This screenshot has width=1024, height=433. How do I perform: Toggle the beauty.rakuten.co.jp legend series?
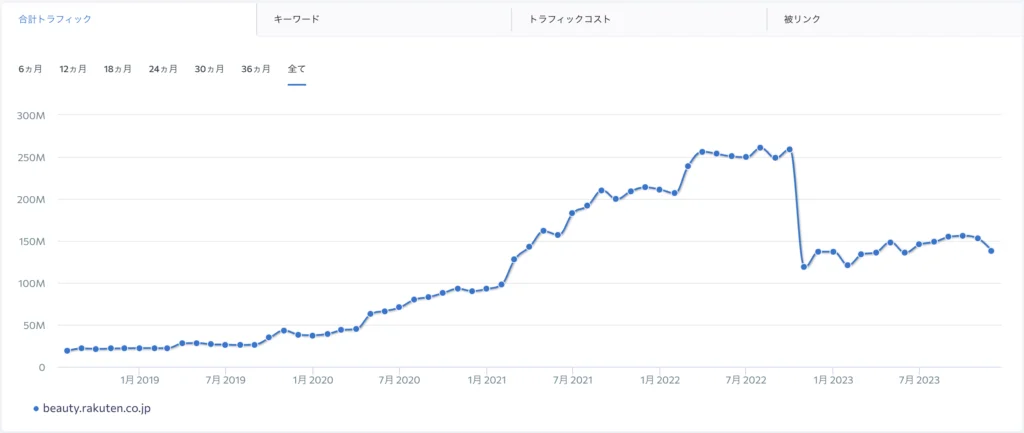[x=97, y=408]
